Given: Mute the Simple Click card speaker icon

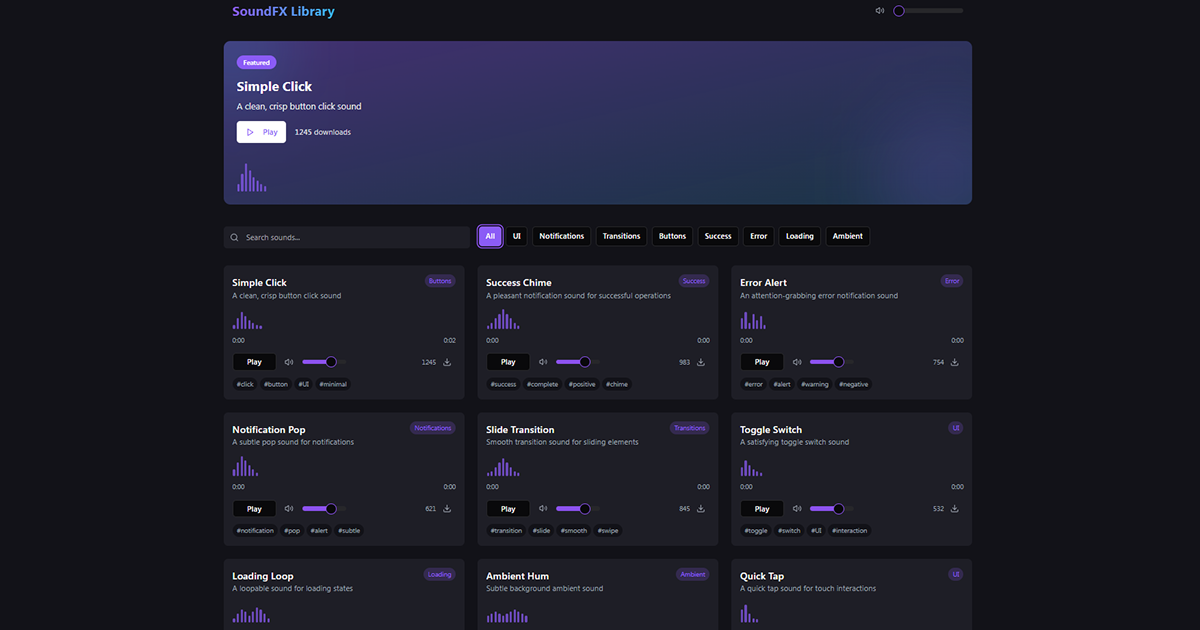Looking at the screenshot, I should [x=289, y=362].
